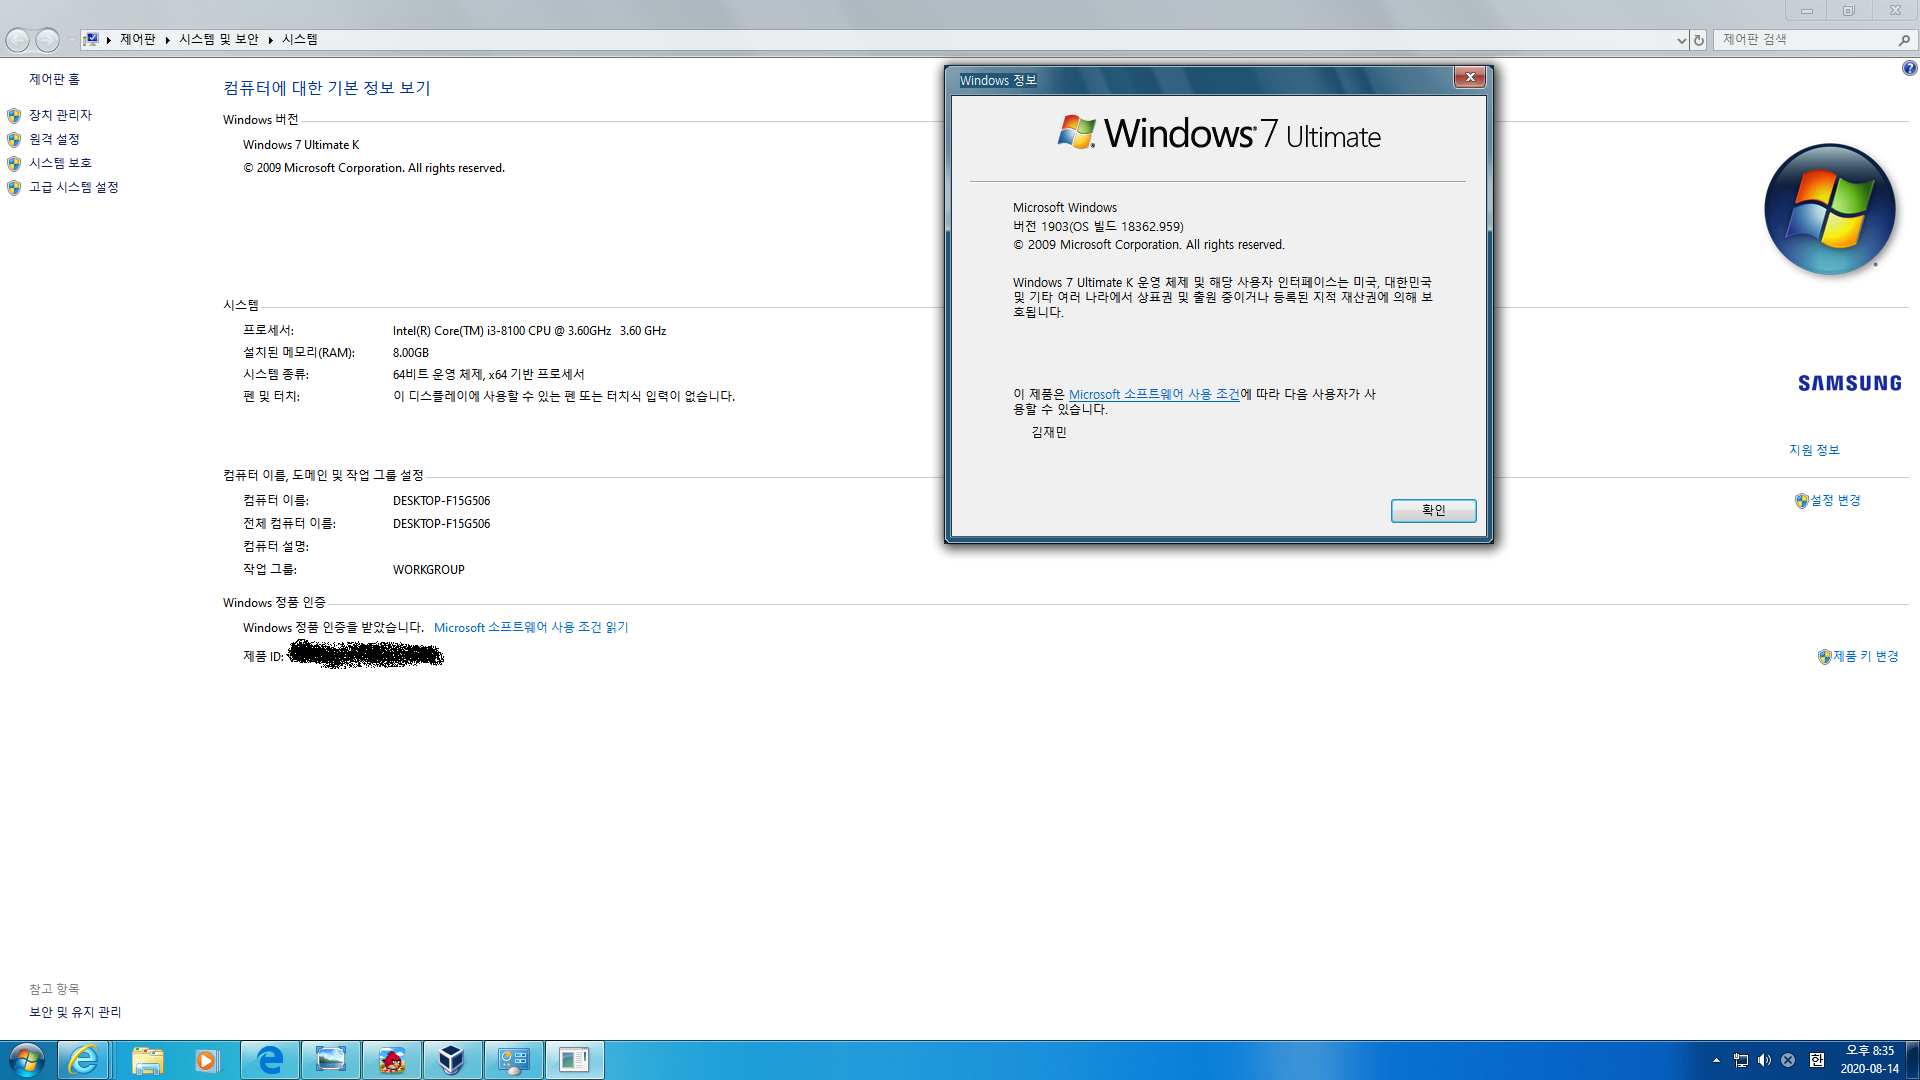This screenshot has height=1080, width=1920.
Task: Expand arrow after 제어판 breadcrumb
Action: [x=168, y=40]
